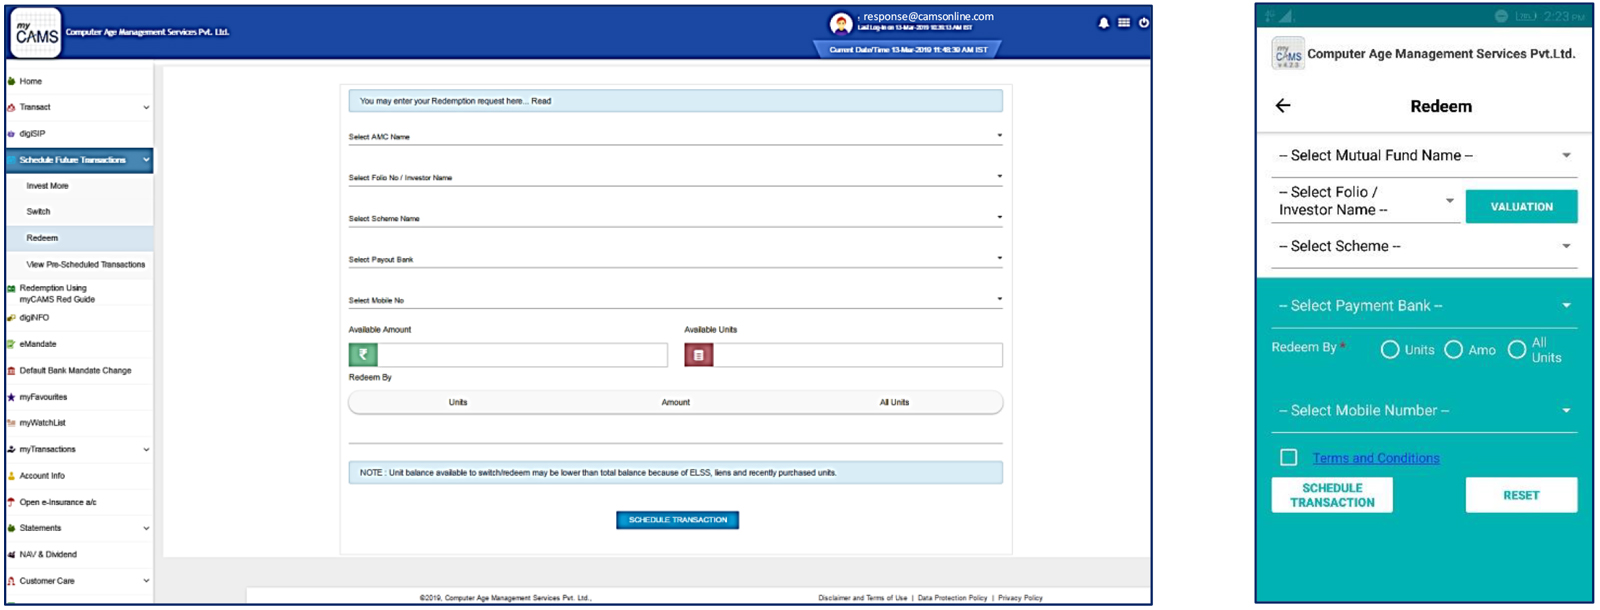Check the Terms and Conditions checkbox
The image size is (1600, 610).
pyautogui.click(x=1289, y=458)
